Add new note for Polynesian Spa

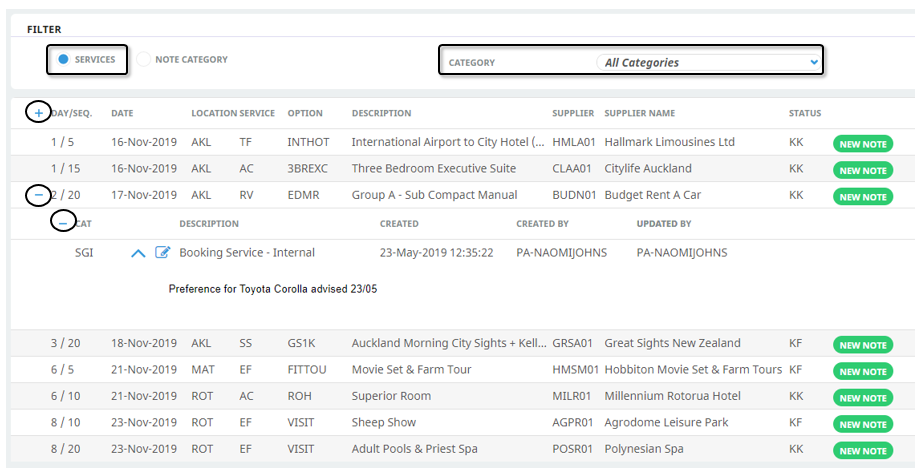[x=862, y=450]
